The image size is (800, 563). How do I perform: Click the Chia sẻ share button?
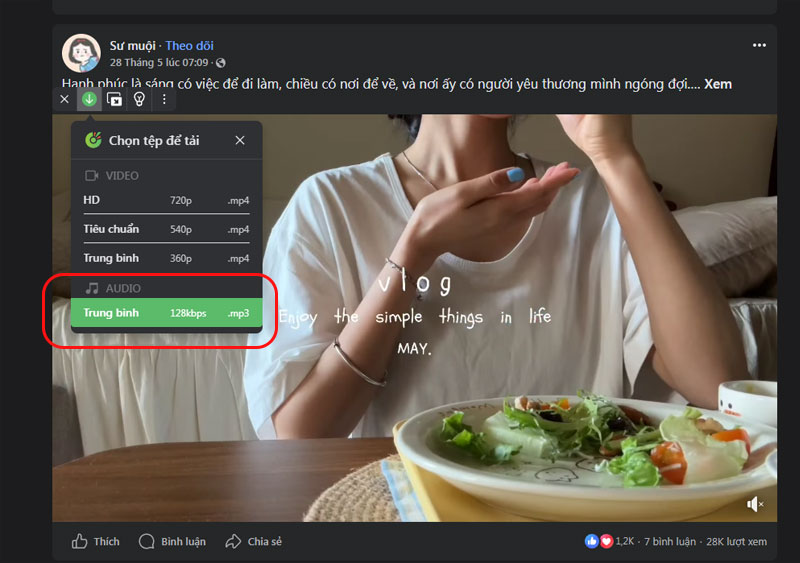(x=254, y=542)
